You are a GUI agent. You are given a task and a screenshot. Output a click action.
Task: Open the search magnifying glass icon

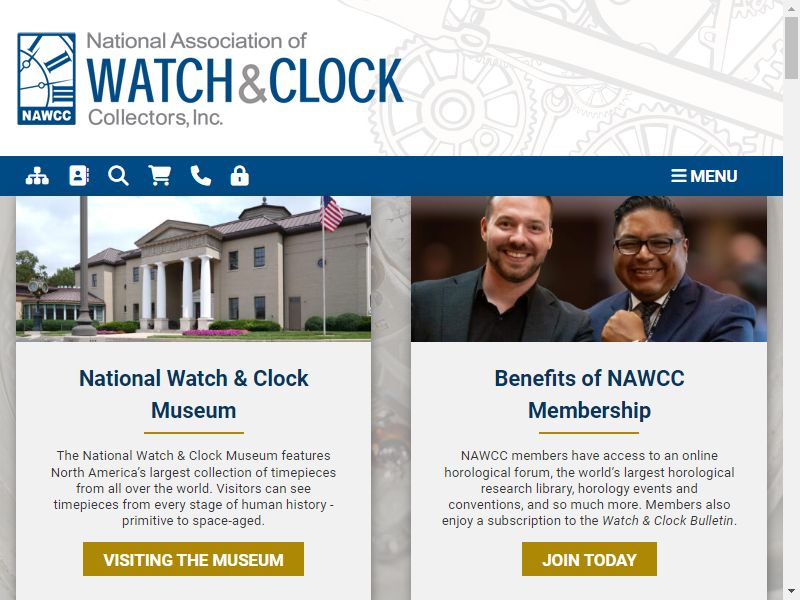point(118,176)
